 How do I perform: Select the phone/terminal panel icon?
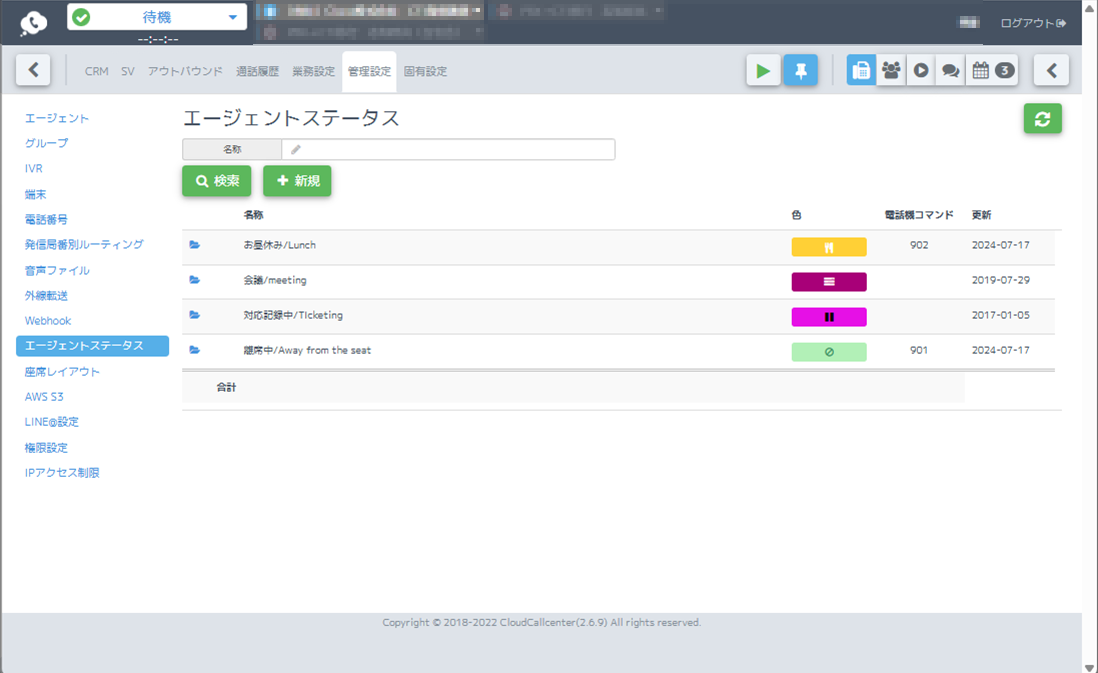click(x=861, y=70)
